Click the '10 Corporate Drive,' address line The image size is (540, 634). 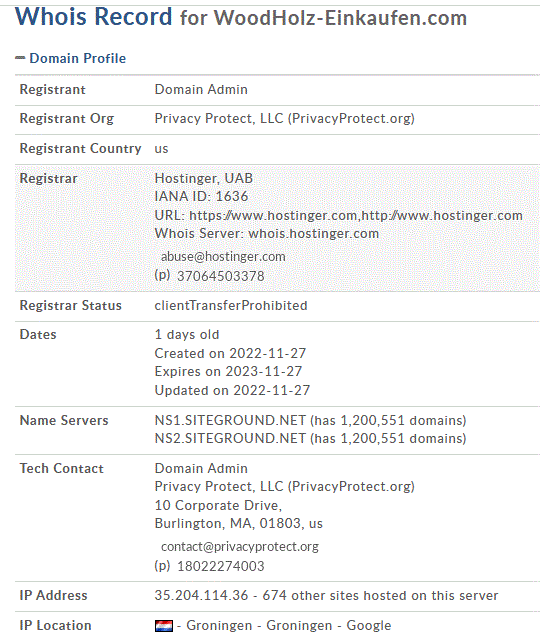[x=218, y=505]
